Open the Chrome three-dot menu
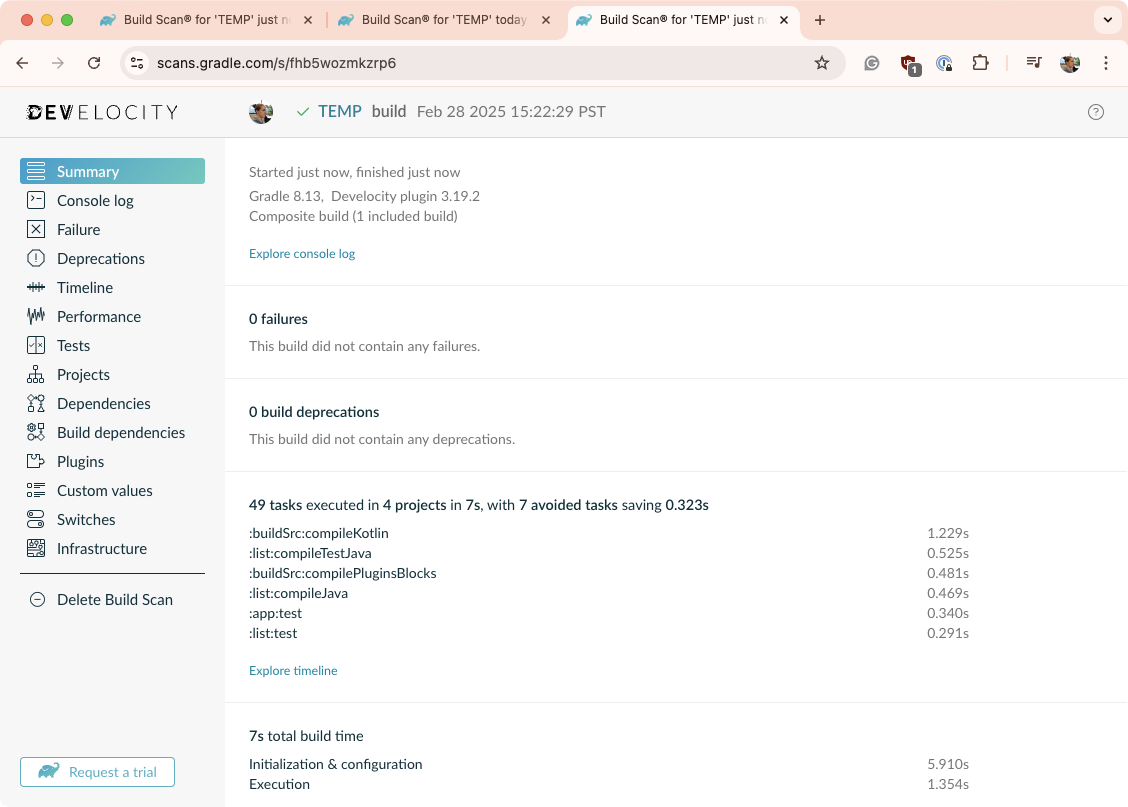This screenshot has height=807, width=1128. click(x=1106, y=63)
